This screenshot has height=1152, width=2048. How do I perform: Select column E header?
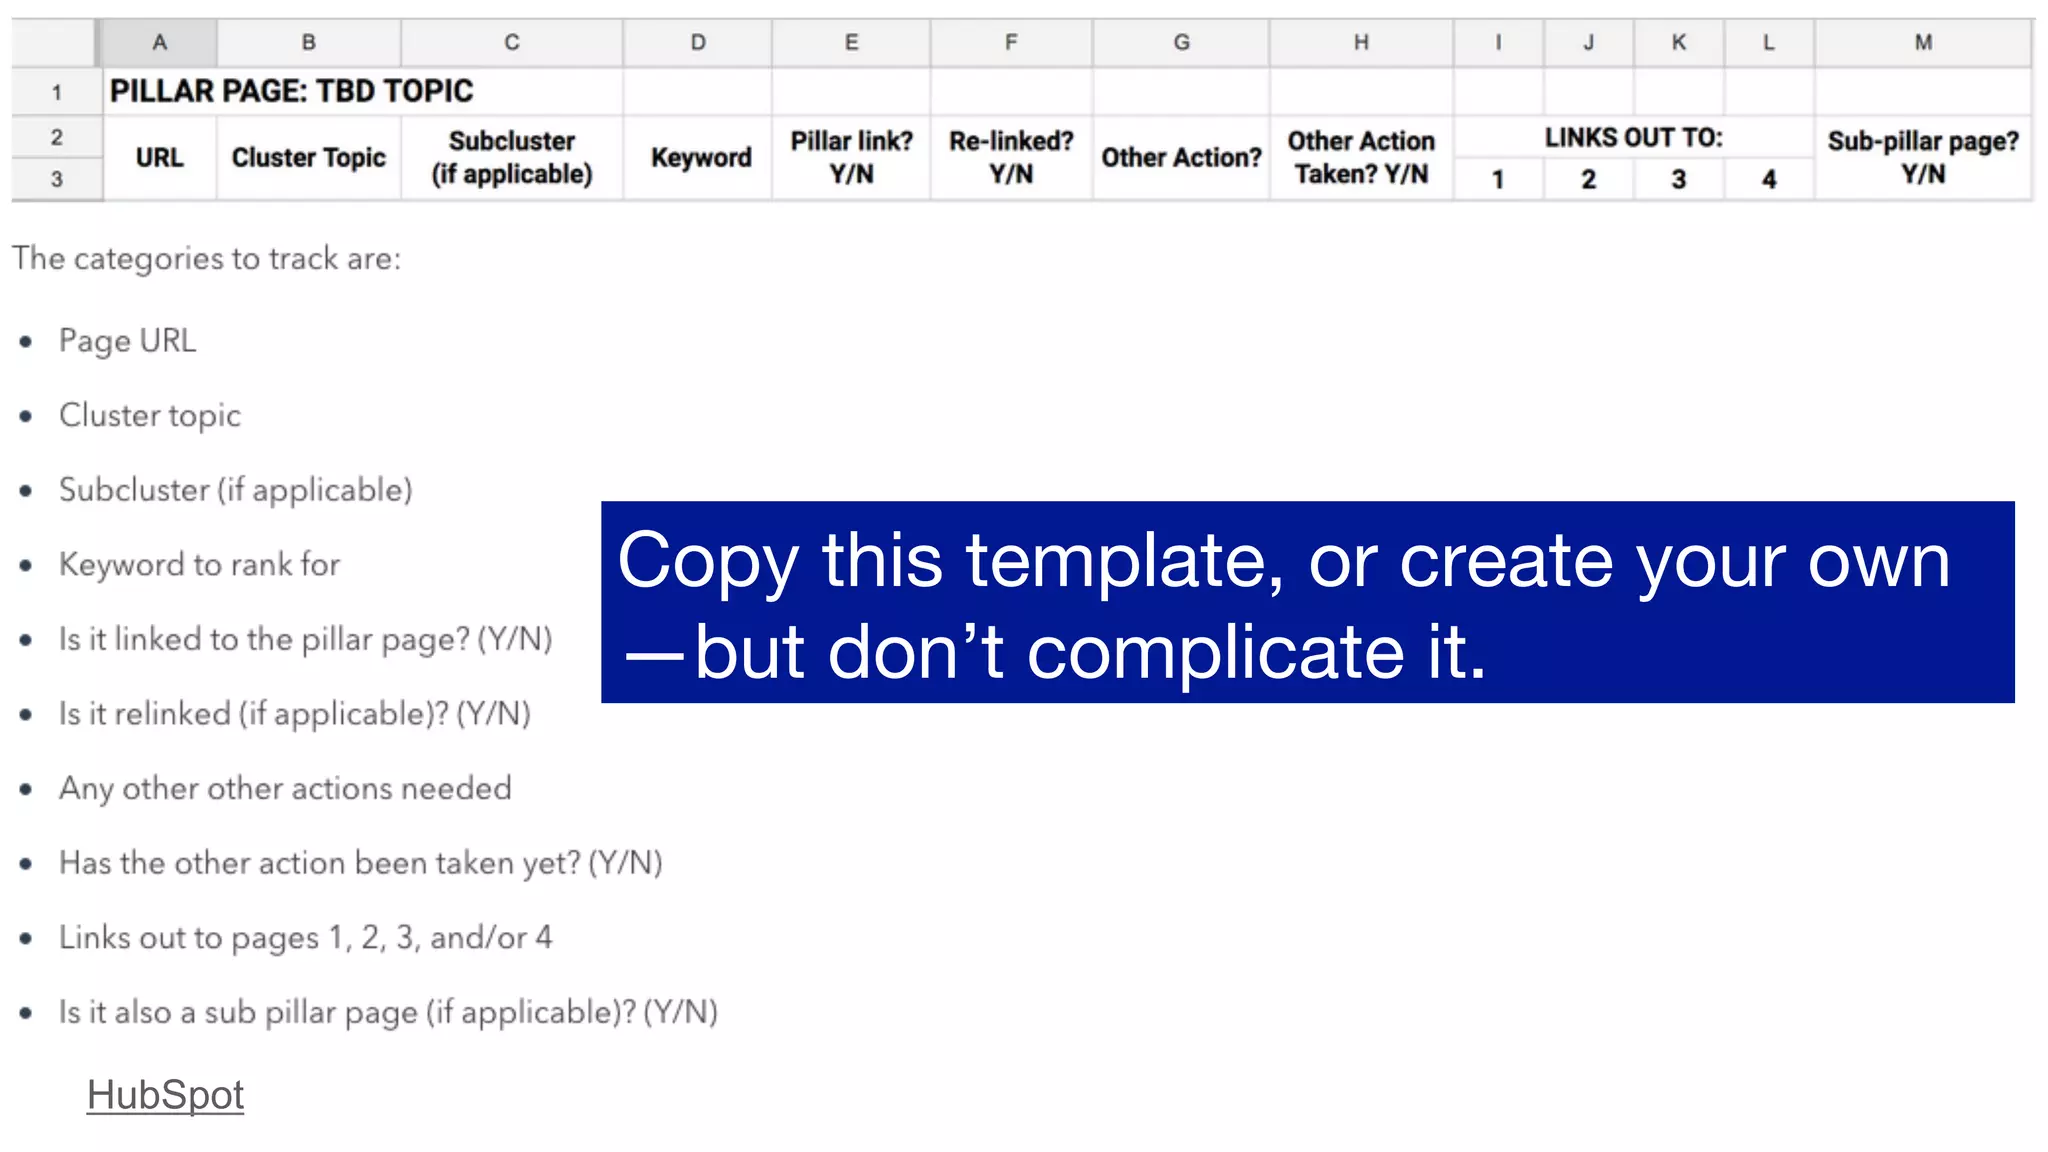pyautogui.click(x=851, y=43)
